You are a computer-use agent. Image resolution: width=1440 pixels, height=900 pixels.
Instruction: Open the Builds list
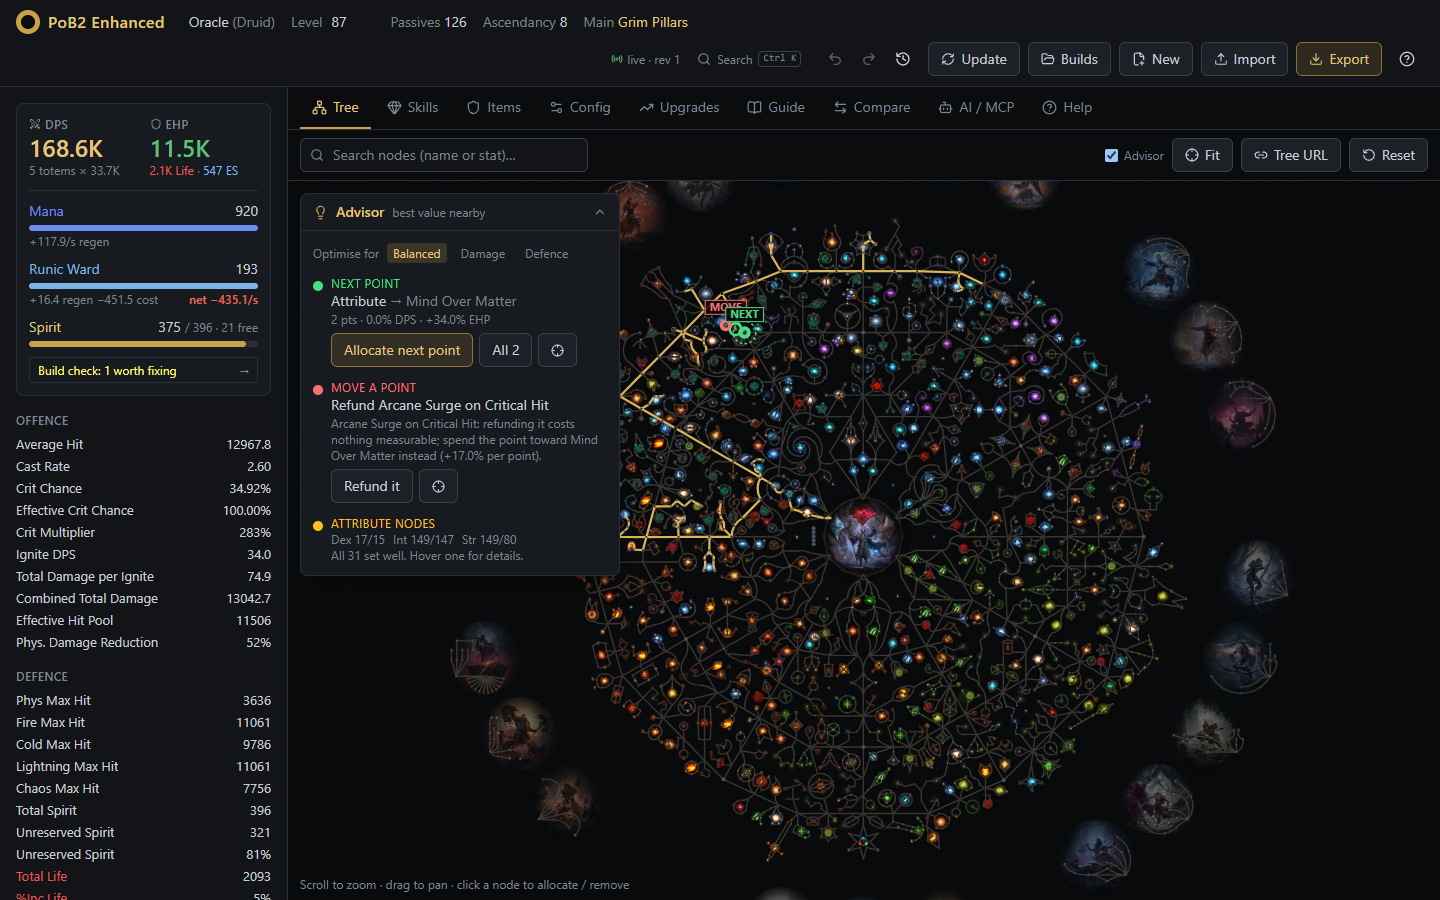[x=1069, y=59]
